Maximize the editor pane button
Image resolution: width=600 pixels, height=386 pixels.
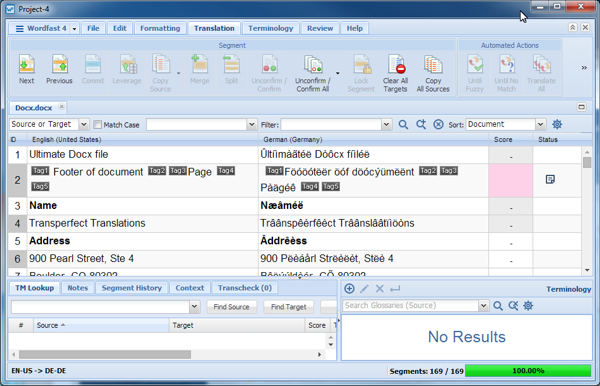[x=581, y=107]
